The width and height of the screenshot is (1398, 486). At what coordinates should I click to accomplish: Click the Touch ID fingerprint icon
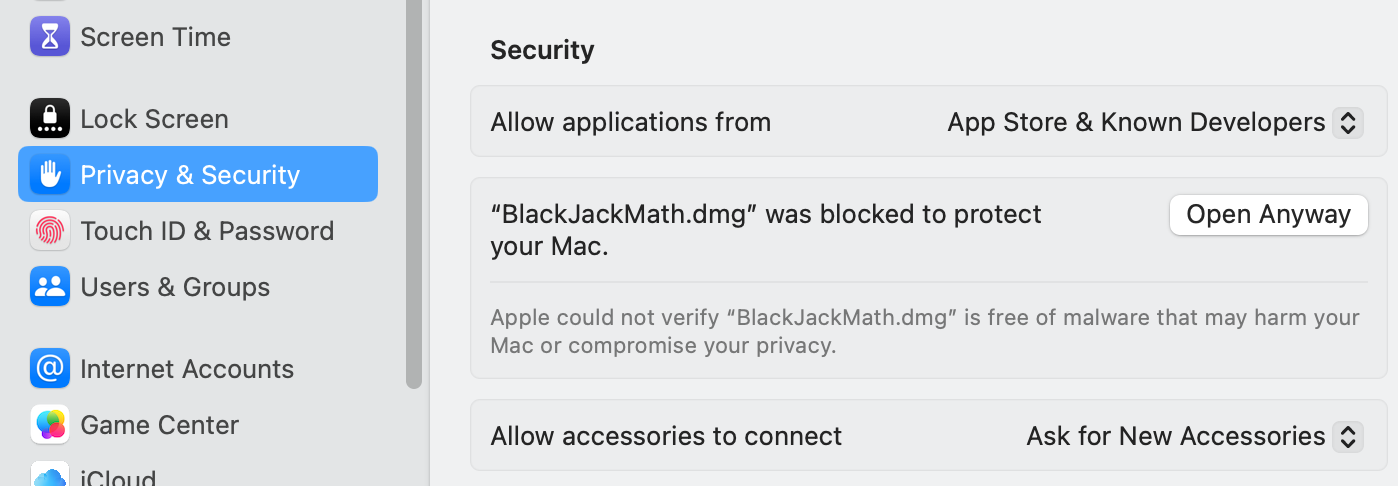[49, 231]
